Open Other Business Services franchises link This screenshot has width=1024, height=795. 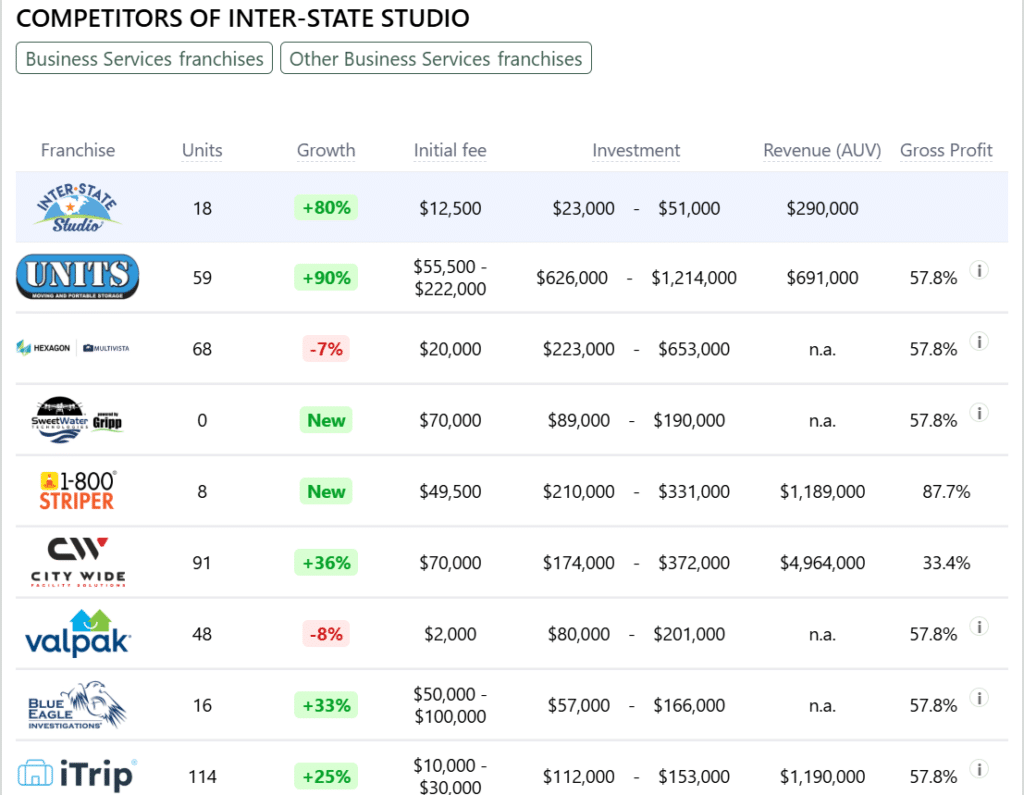coord(436,58)
